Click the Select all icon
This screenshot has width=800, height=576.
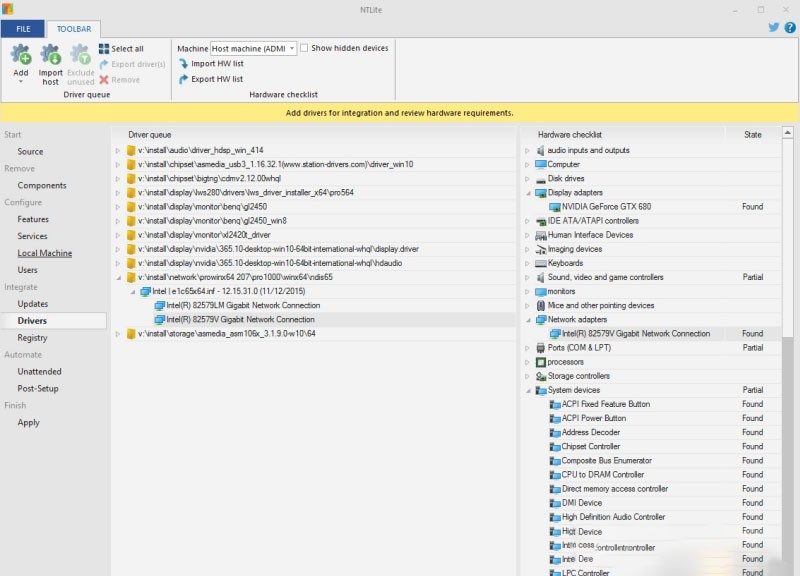click(104, 48)
